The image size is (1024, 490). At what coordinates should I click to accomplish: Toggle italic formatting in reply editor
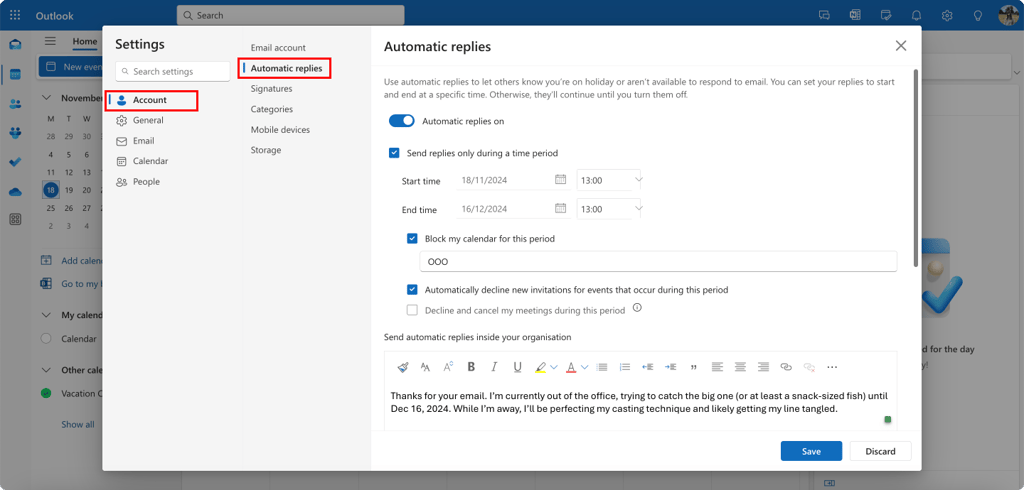click(x=494, y=367)
